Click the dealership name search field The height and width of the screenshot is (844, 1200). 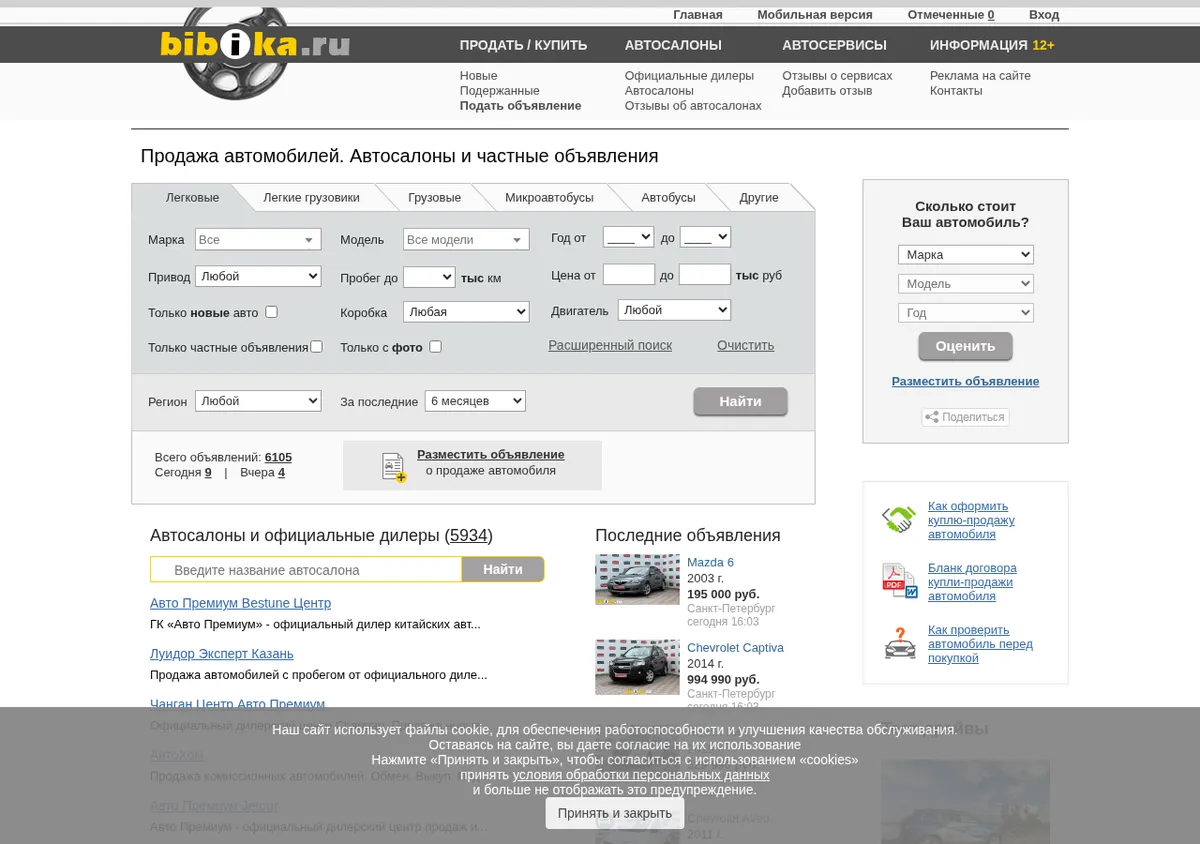(306, 570)
